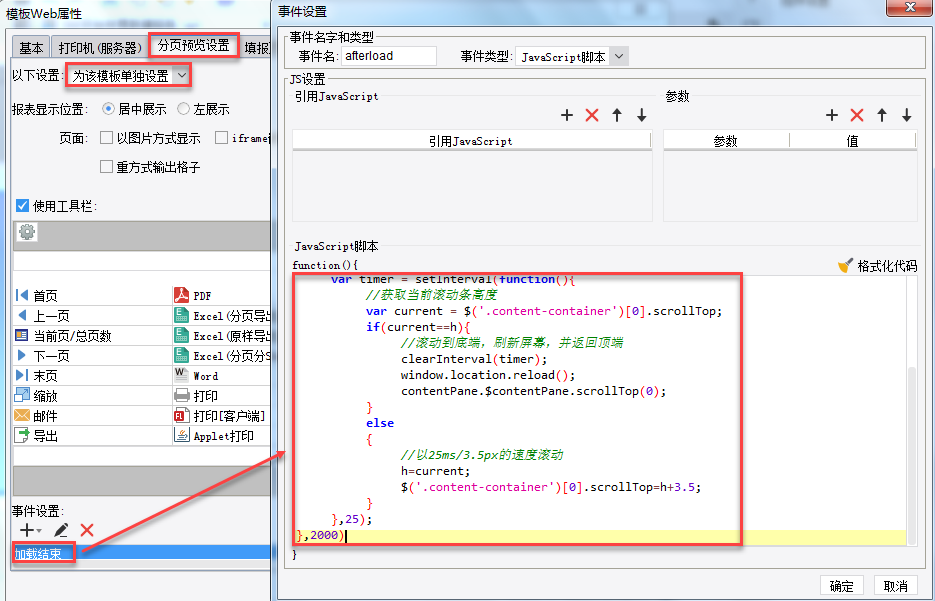Place cursor on clearInterval(timer) line
The width and height of the screenshot is (935, 601).
474,359
